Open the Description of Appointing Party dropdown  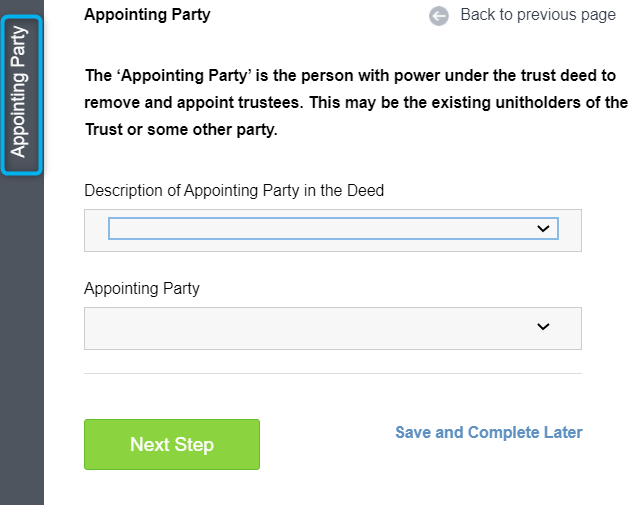click(x=333, y=229)
